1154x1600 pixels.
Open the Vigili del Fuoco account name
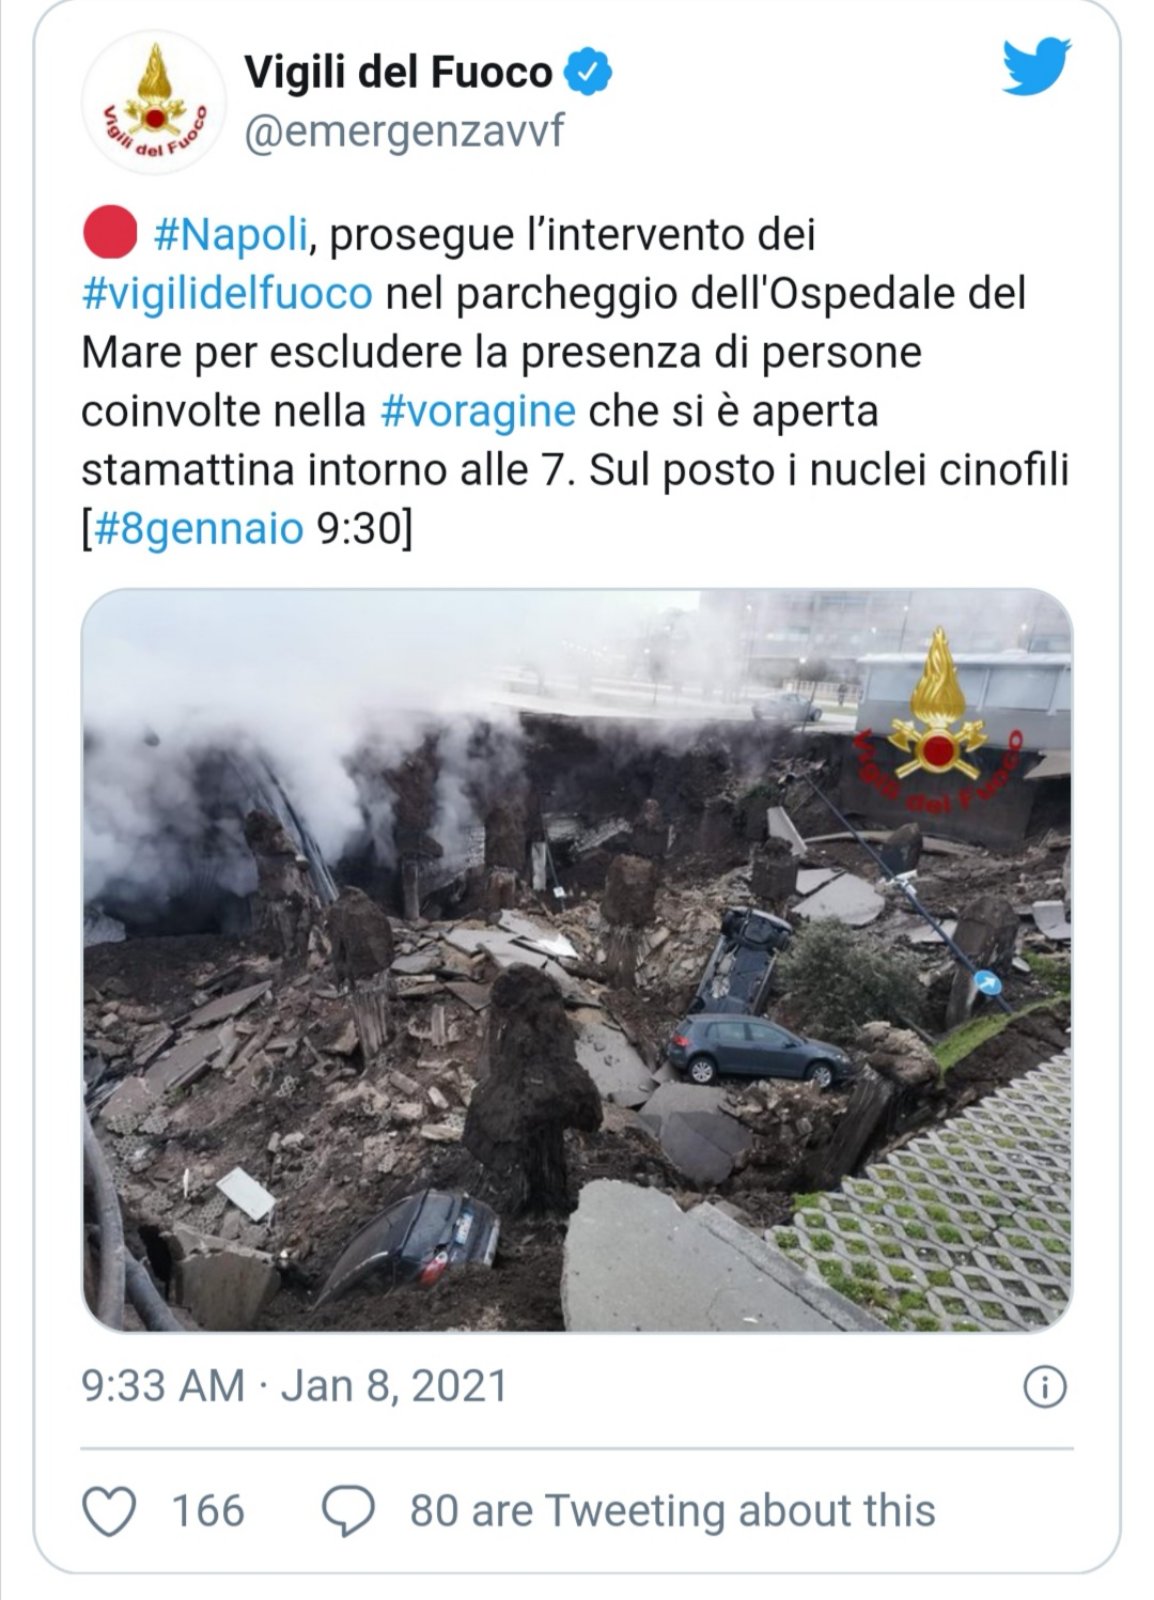(x=398, y=72)
